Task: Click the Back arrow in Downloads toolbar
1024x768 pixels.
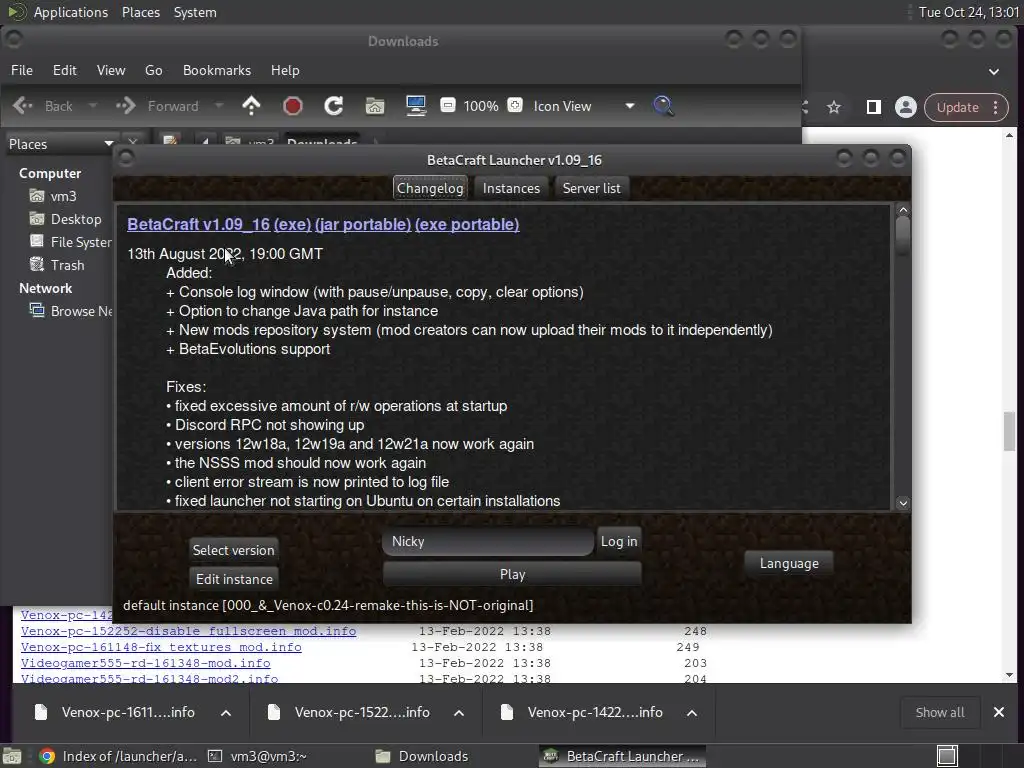Action: click(23, 106)
